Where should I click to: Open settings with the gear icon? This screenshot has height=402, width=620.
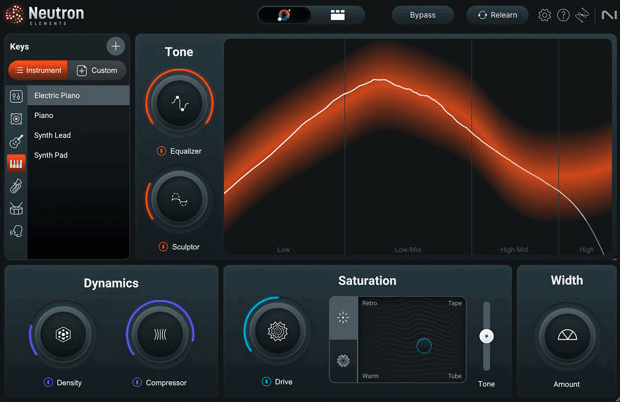(x=545, y=15)
